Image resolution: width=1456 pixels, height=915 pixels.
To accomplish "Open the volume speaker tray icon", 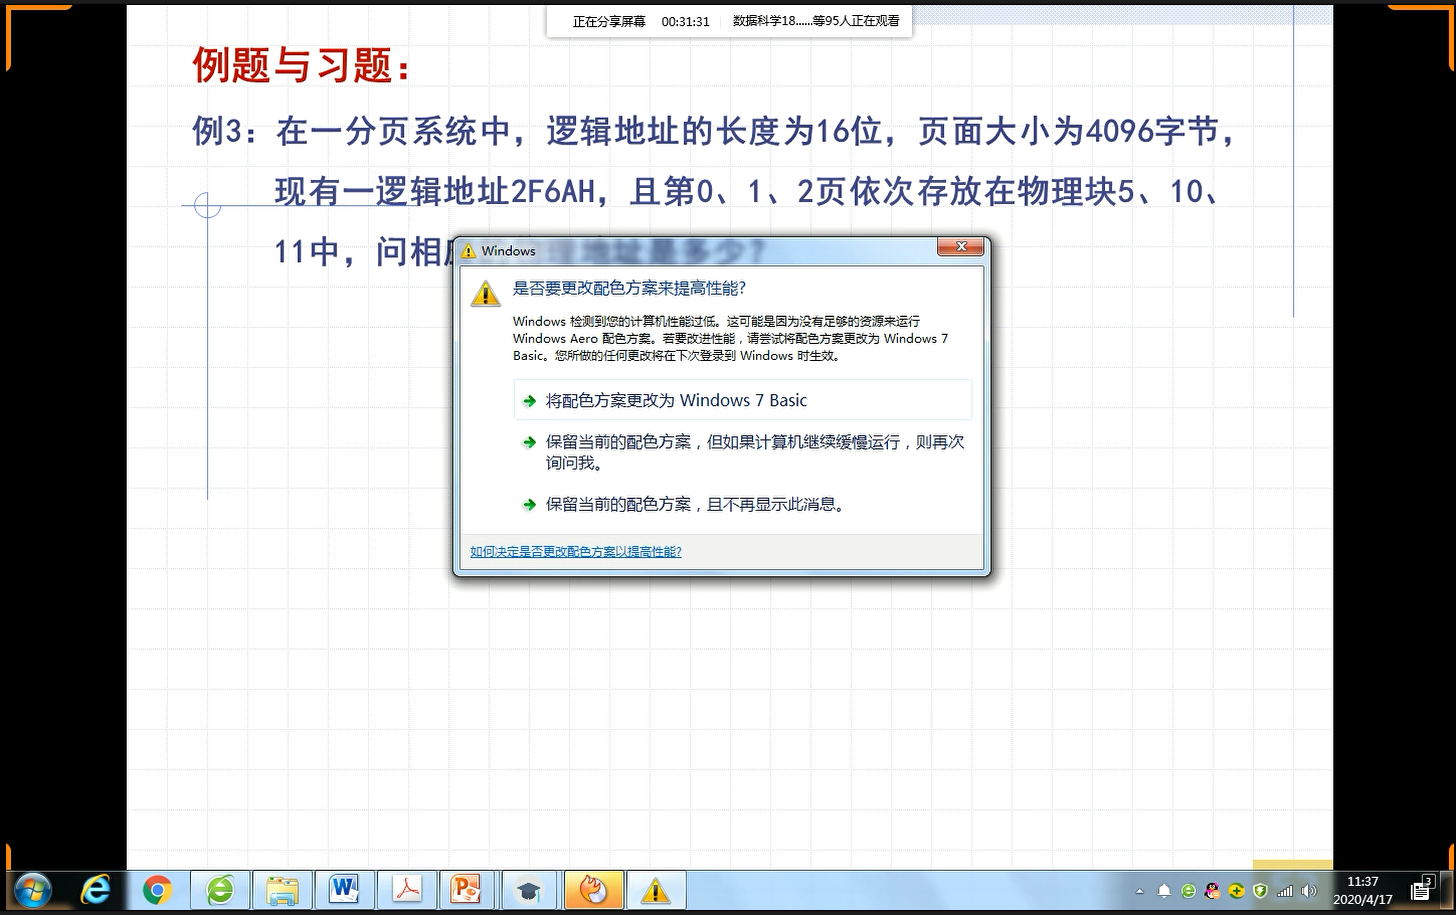I will point(1309,891).
